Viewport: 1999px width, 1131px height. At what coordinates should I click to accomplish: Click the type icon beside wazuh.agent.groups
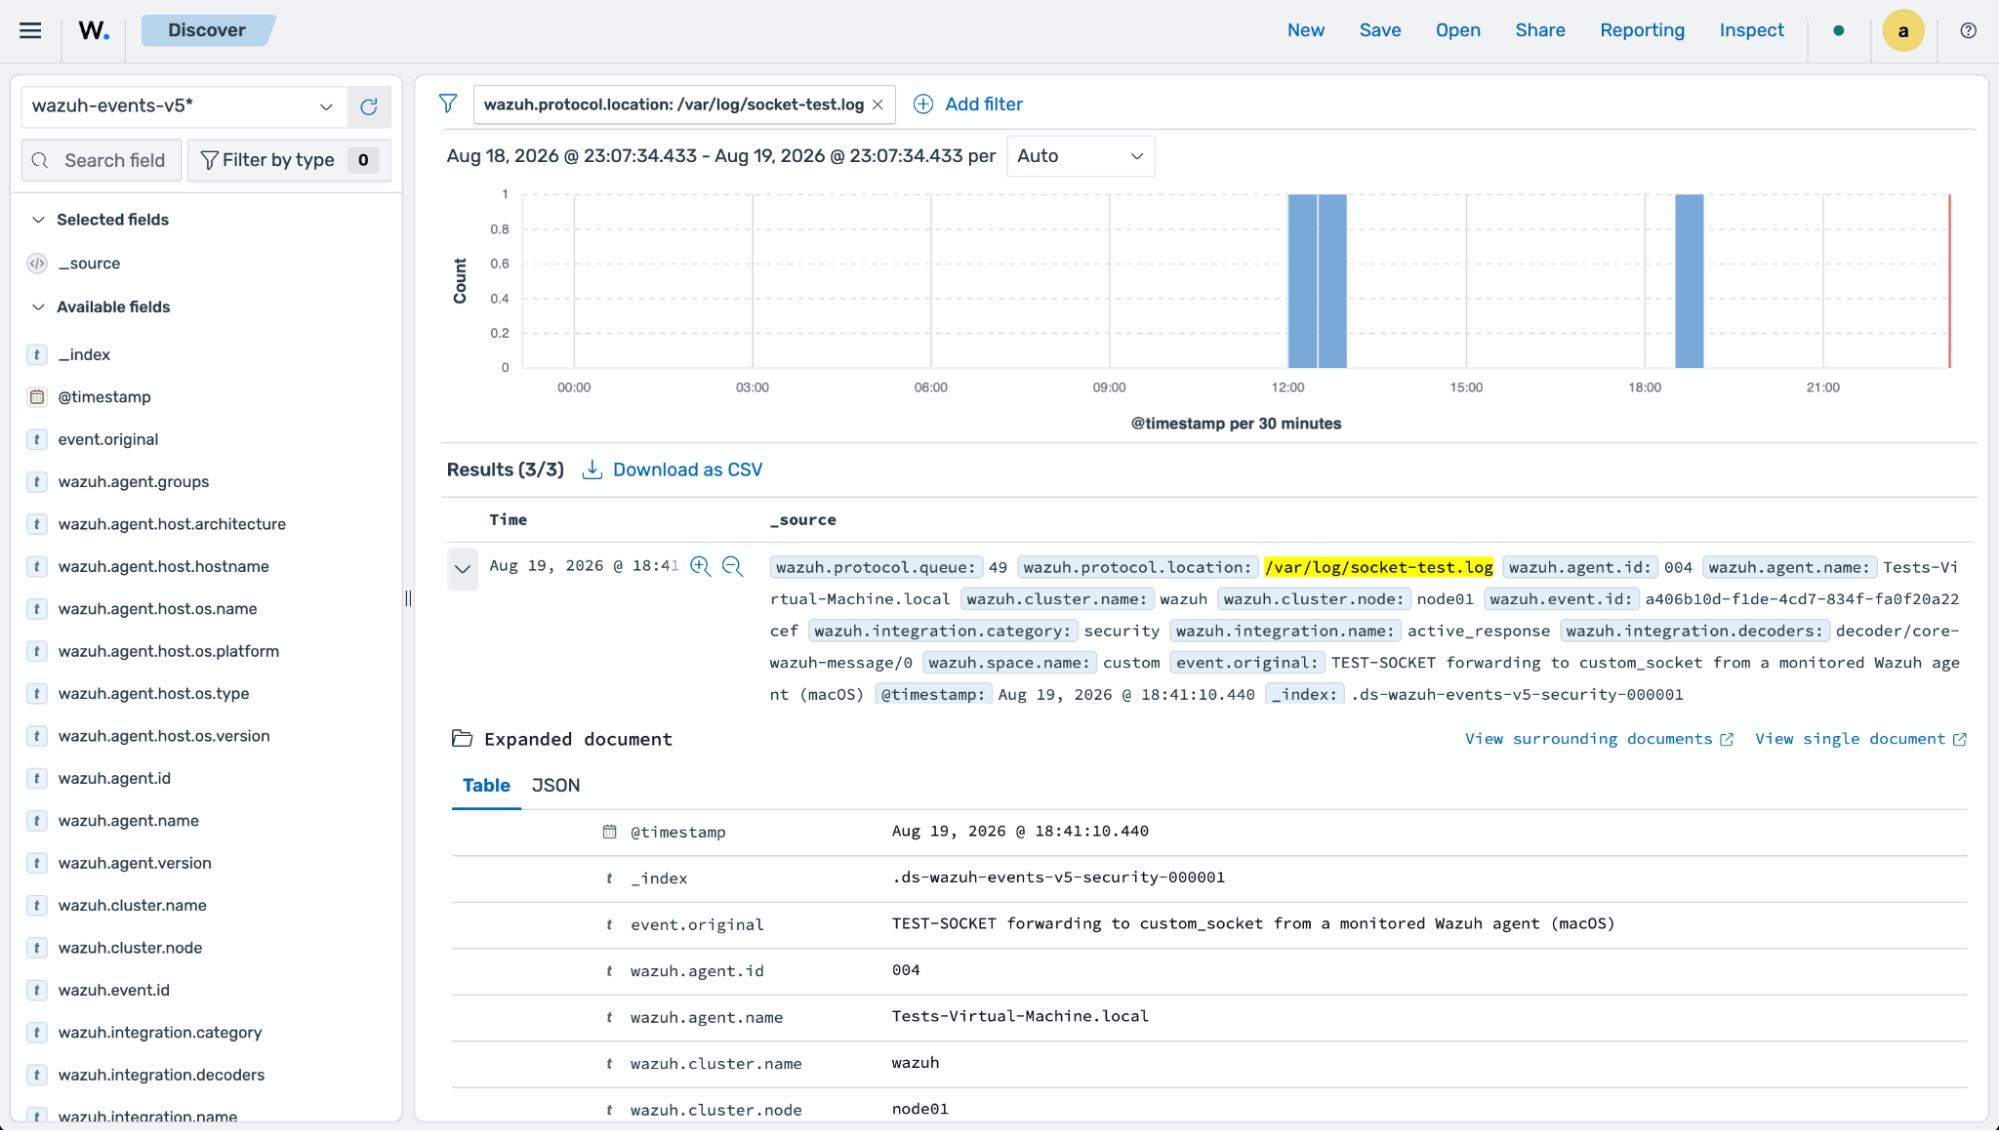37,482
